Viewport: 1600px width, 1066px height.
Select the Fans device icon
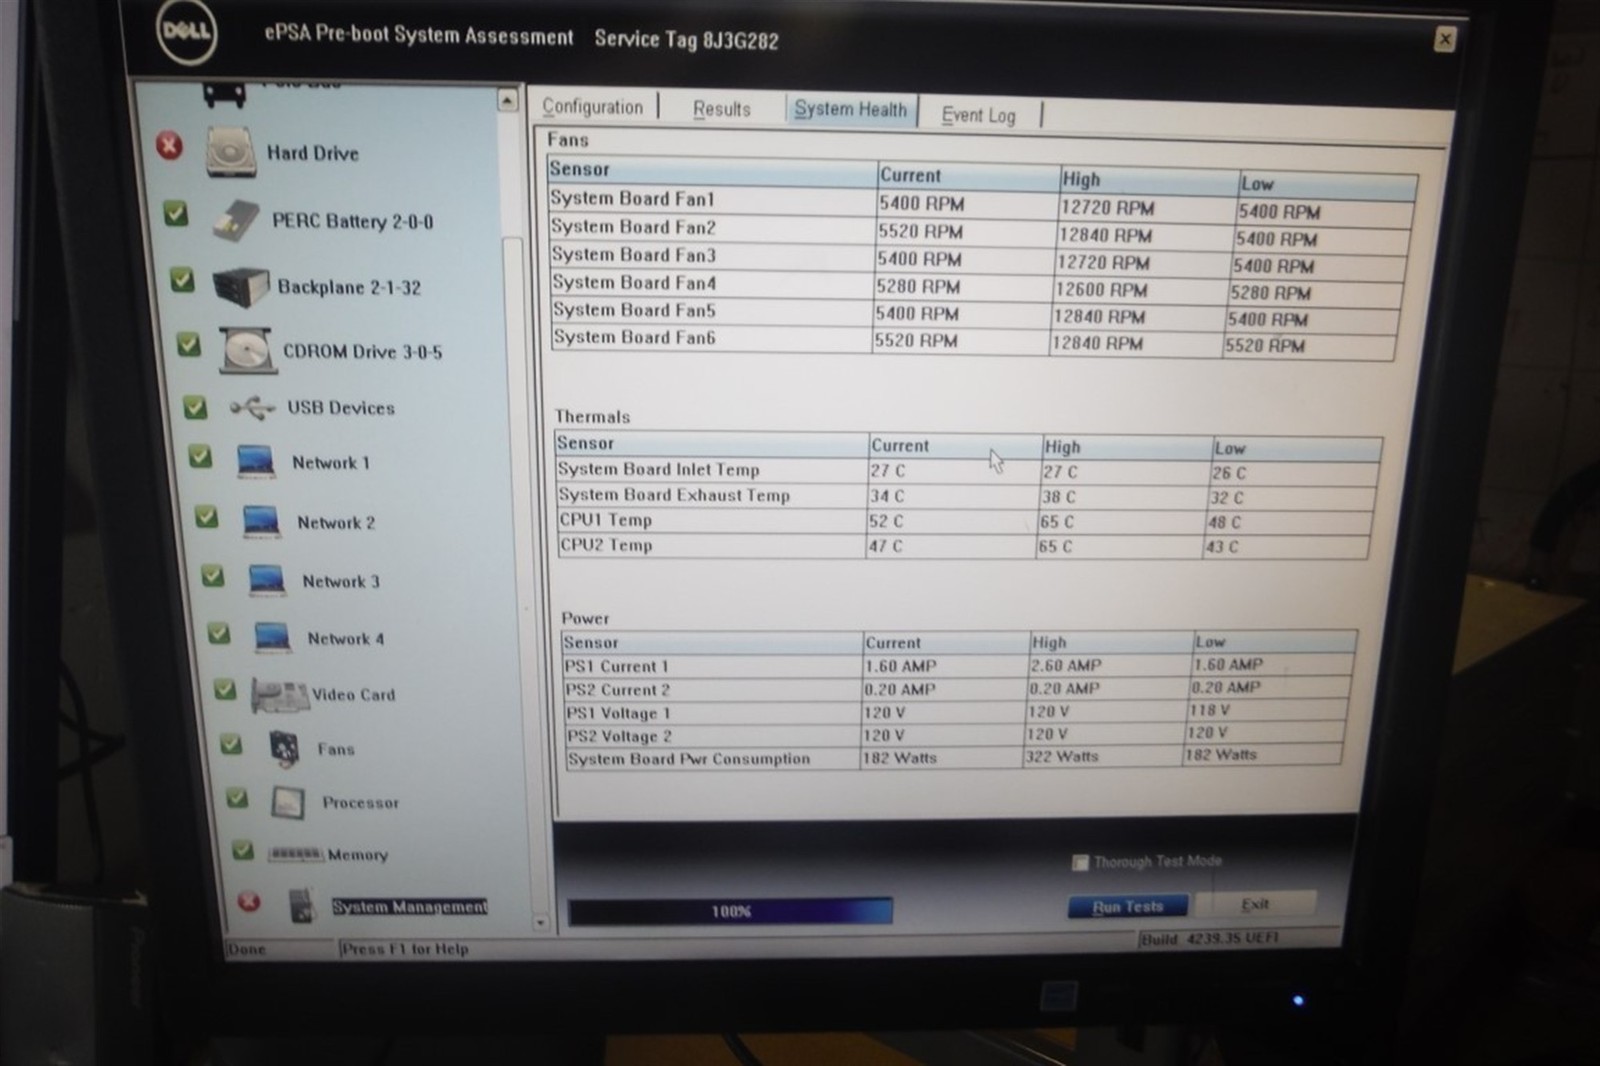point(285,748)
